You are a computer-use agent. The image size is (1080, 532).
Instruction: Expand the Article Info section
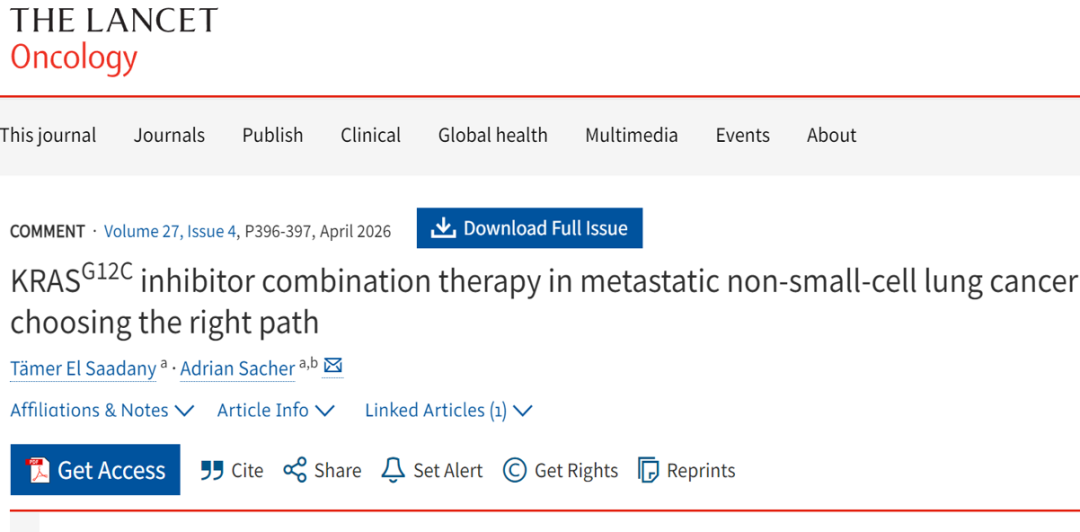276,410
